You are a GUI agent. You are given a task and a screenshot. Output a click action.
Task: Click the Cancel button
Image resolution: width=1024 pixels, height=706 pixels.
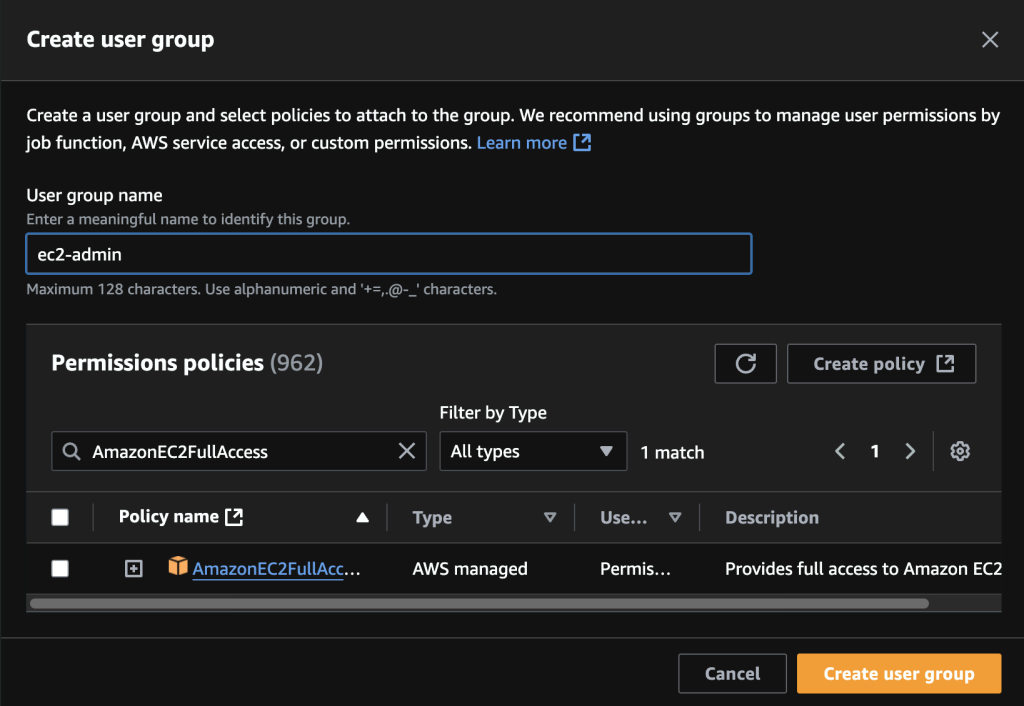point(732,673)
